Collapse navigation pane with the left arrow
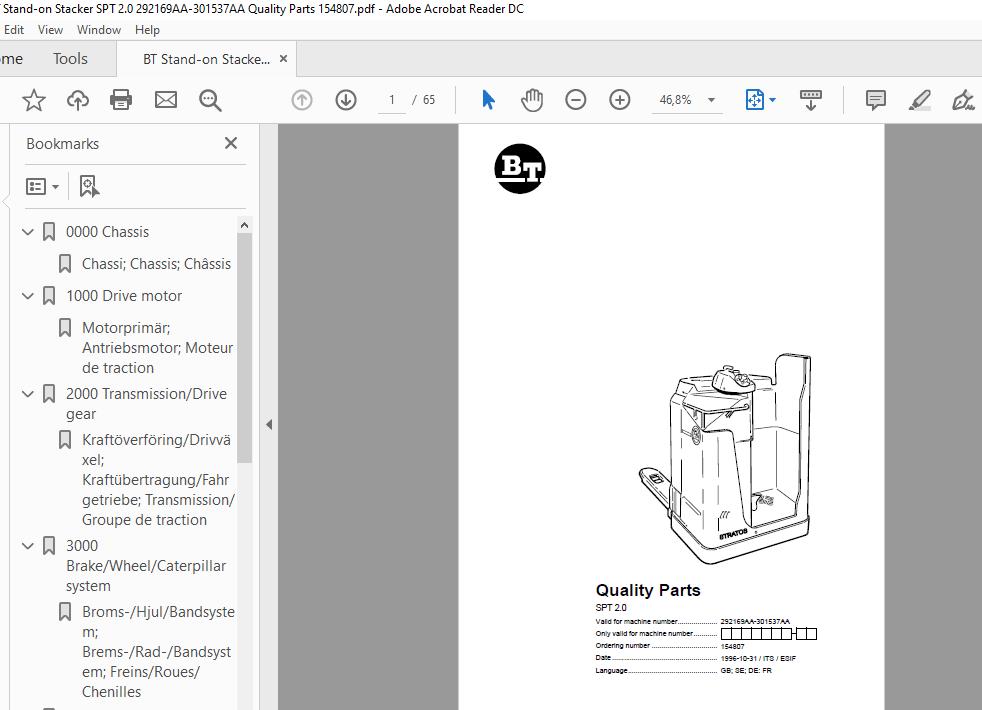 pyautogui.click(x=269, y=424)
